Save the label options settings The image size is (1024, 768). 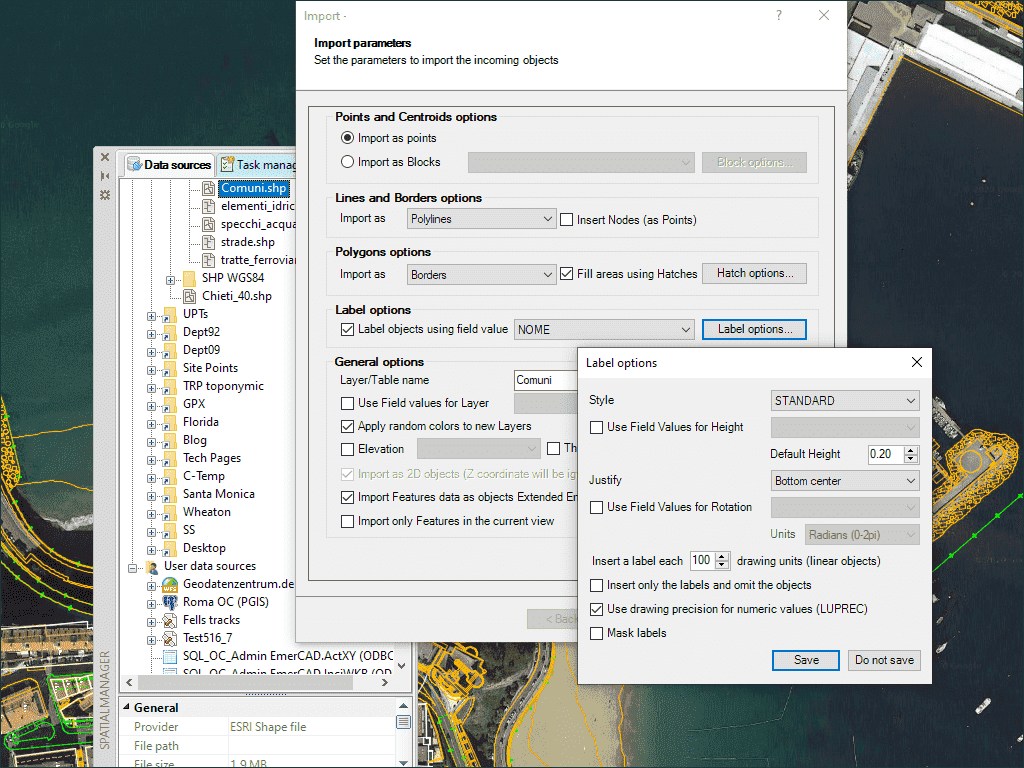805,660
